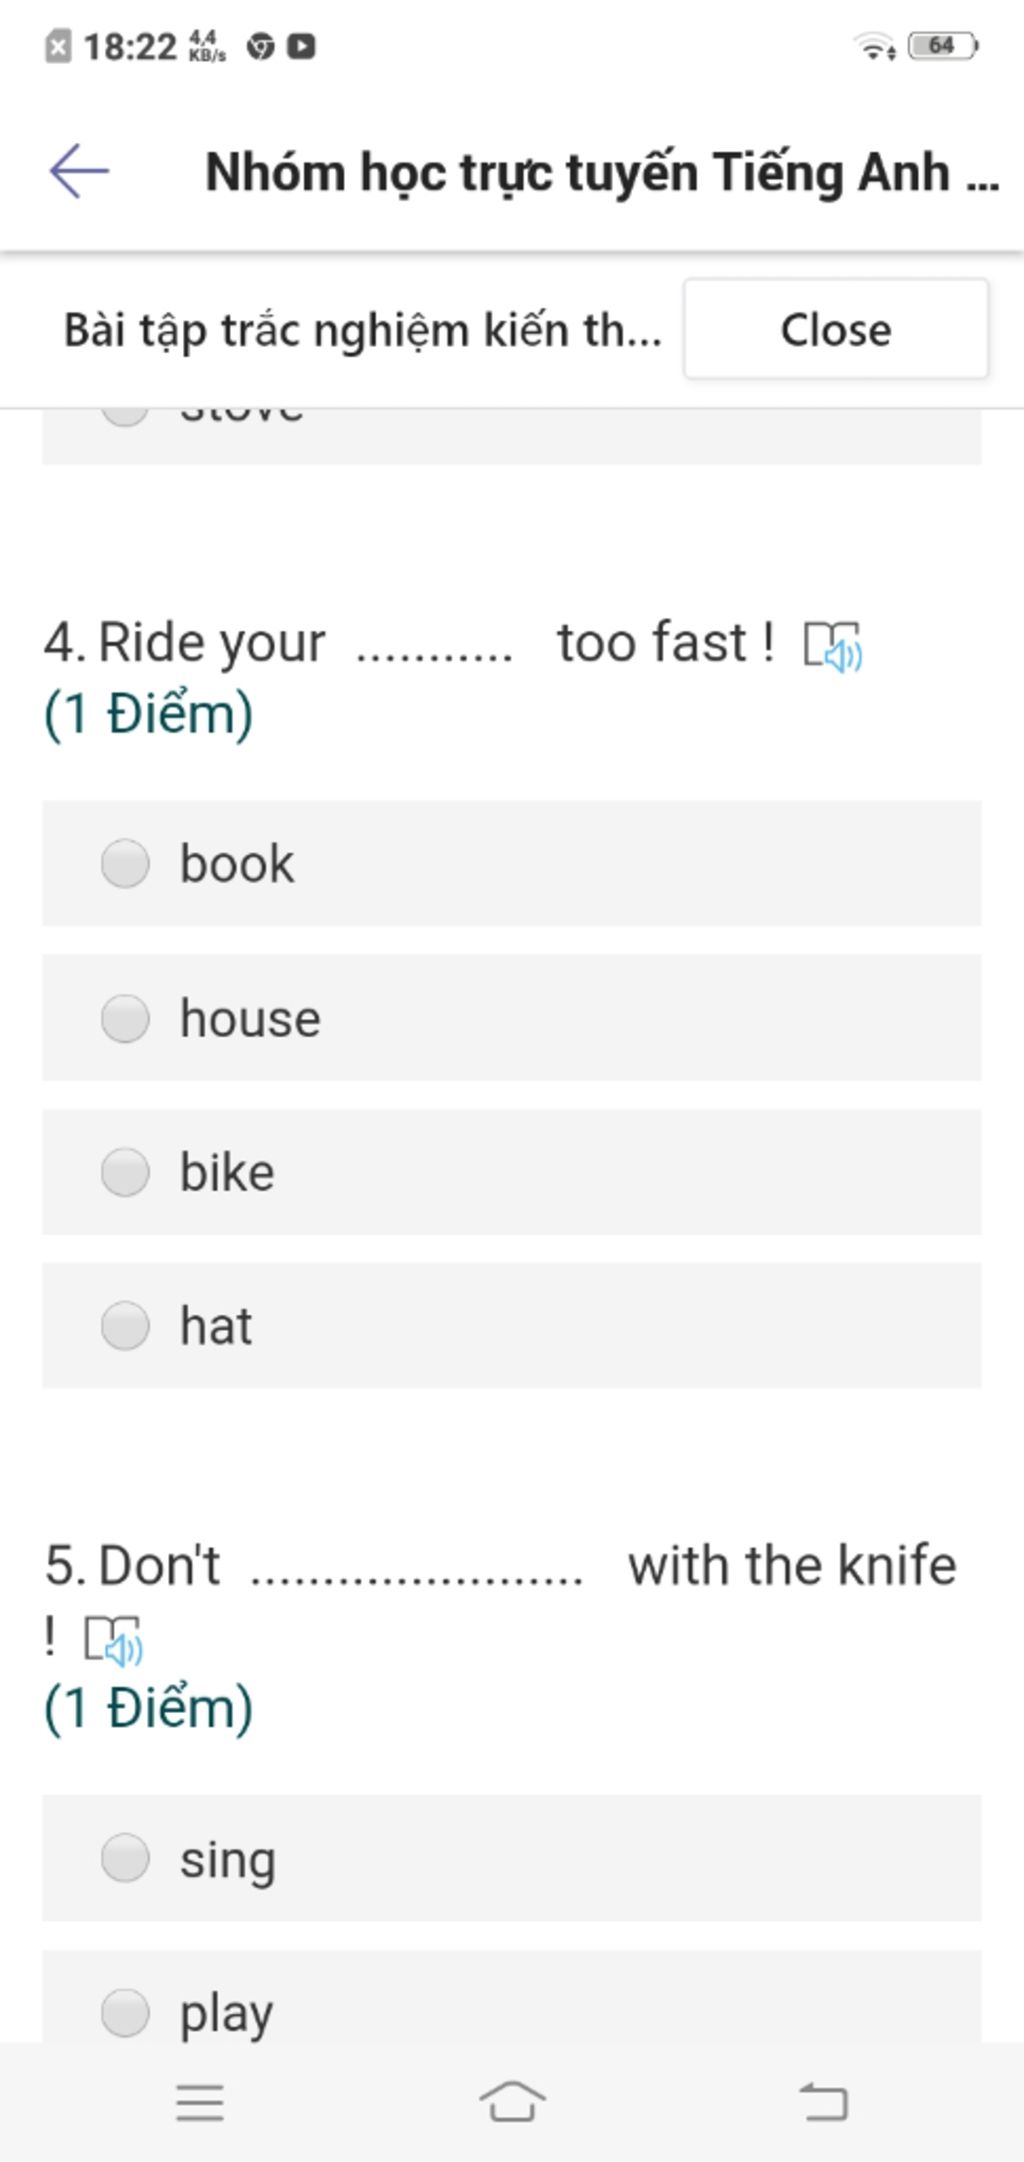Tap the question 4 "Ride your" text

point(212,642)
